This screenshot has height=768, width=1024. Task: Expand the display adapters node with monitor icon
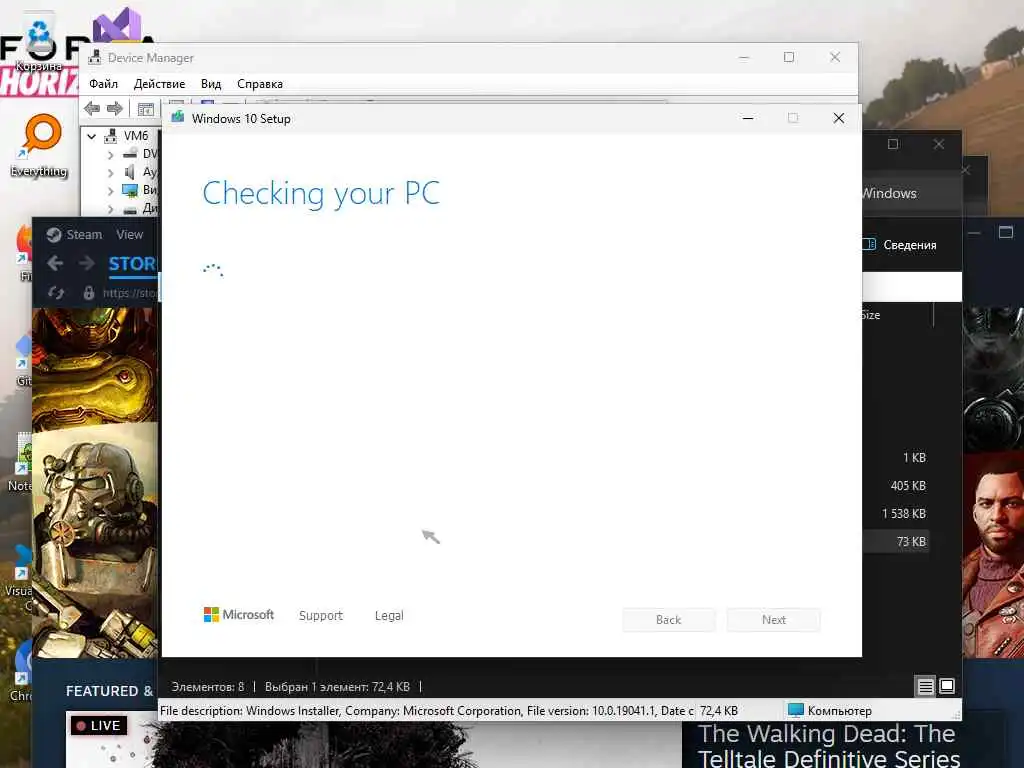coord(110,191)
